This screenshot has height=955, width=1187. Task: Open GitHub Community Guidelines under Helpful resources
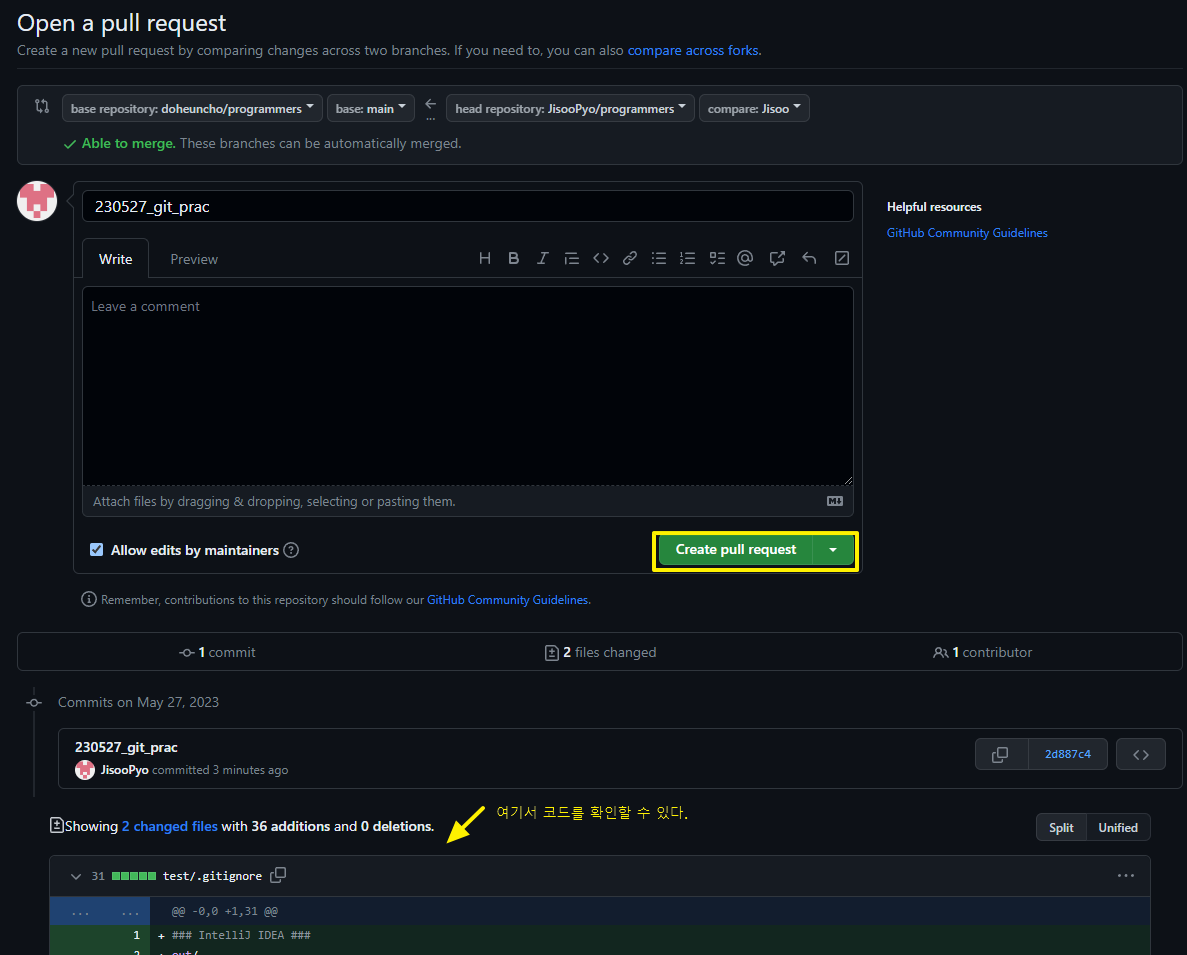[x=967, y=233]
